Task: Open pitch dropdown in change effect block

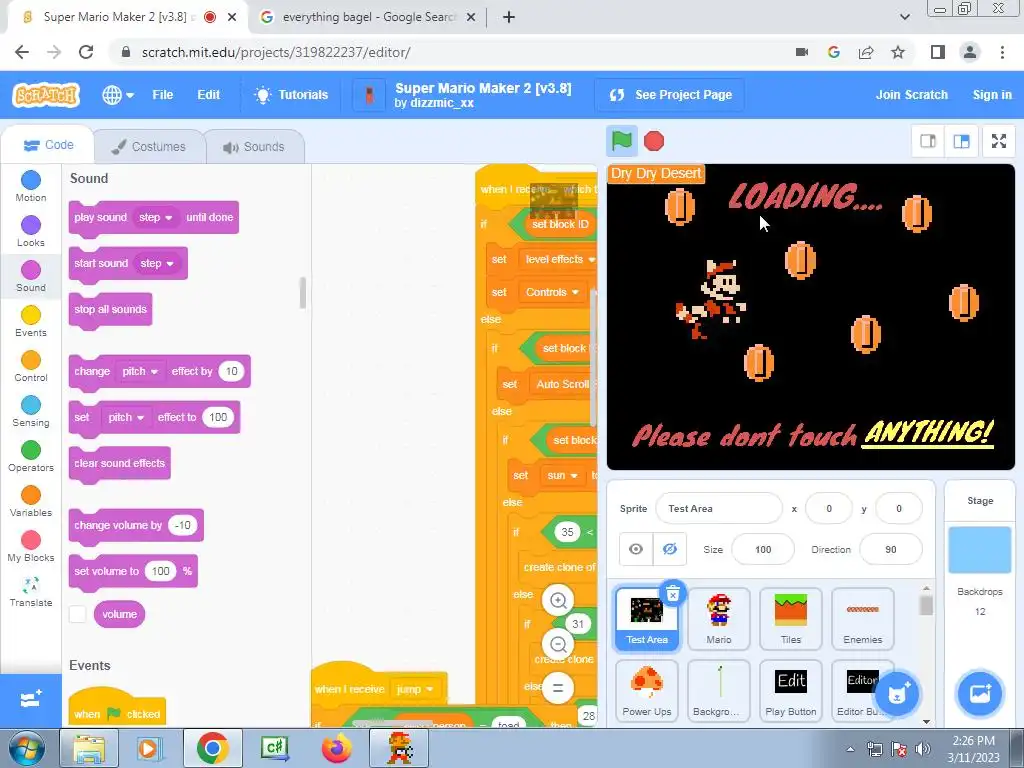Action: [140, 371]
